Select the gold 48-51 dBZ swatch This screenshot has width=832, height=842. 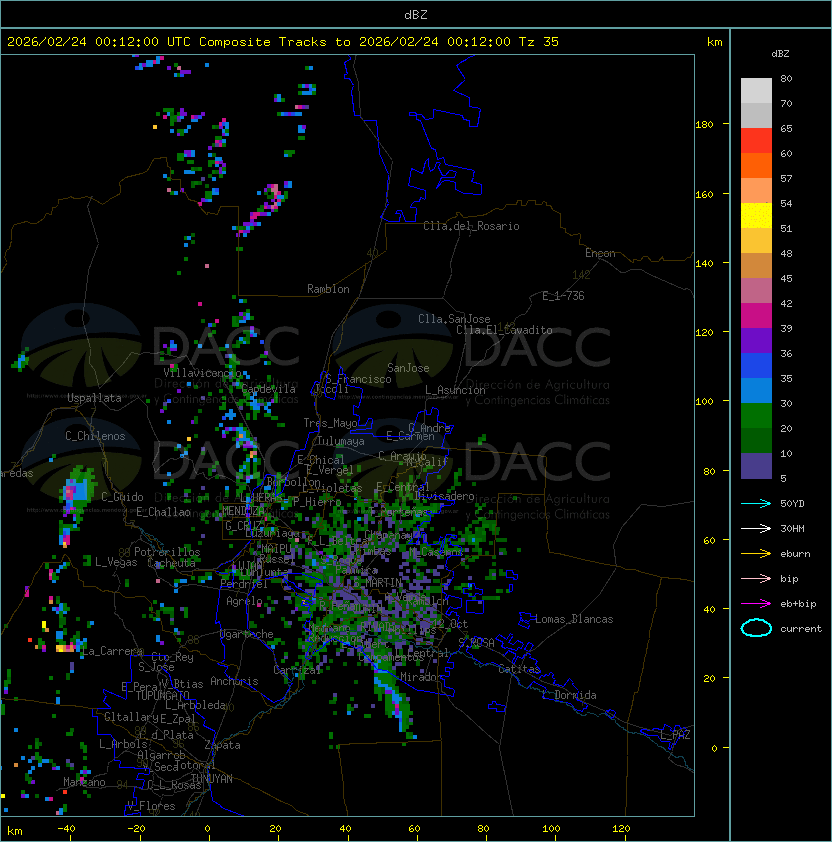pyautogui.click(x=756, y=241)
